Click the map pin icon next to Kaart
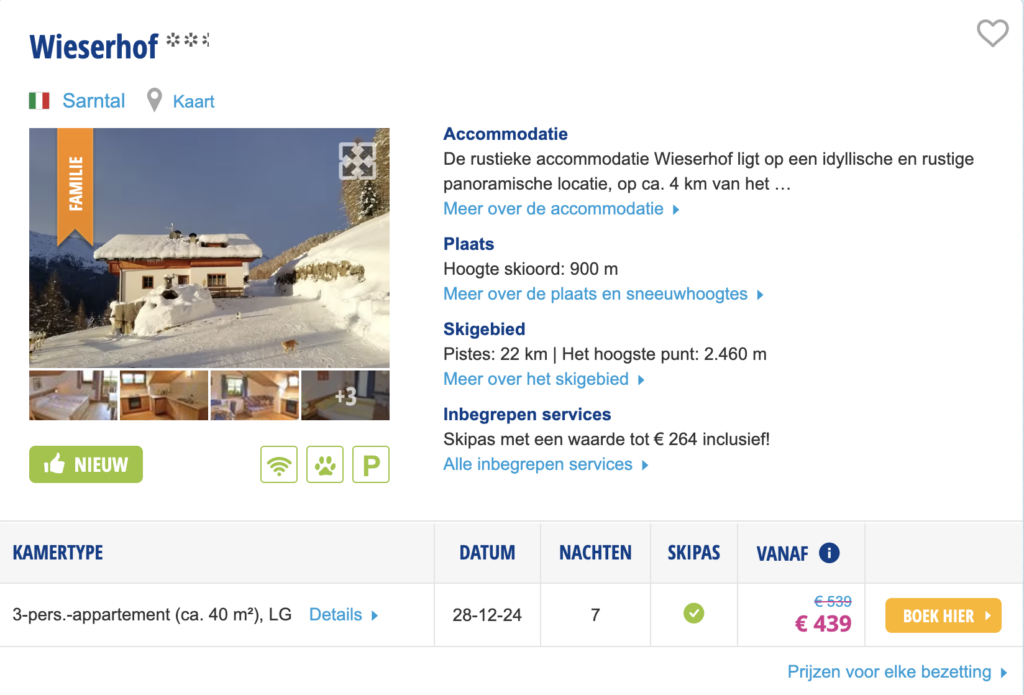 point(154,101)
